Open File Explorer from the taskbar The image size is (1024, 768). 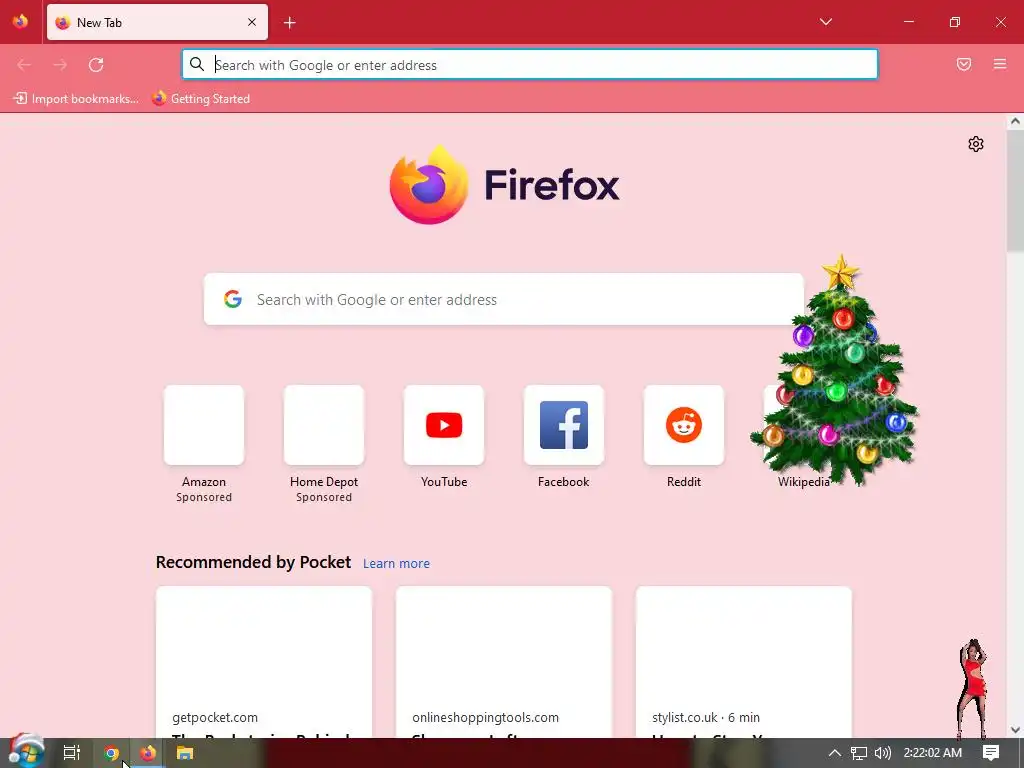185,753
